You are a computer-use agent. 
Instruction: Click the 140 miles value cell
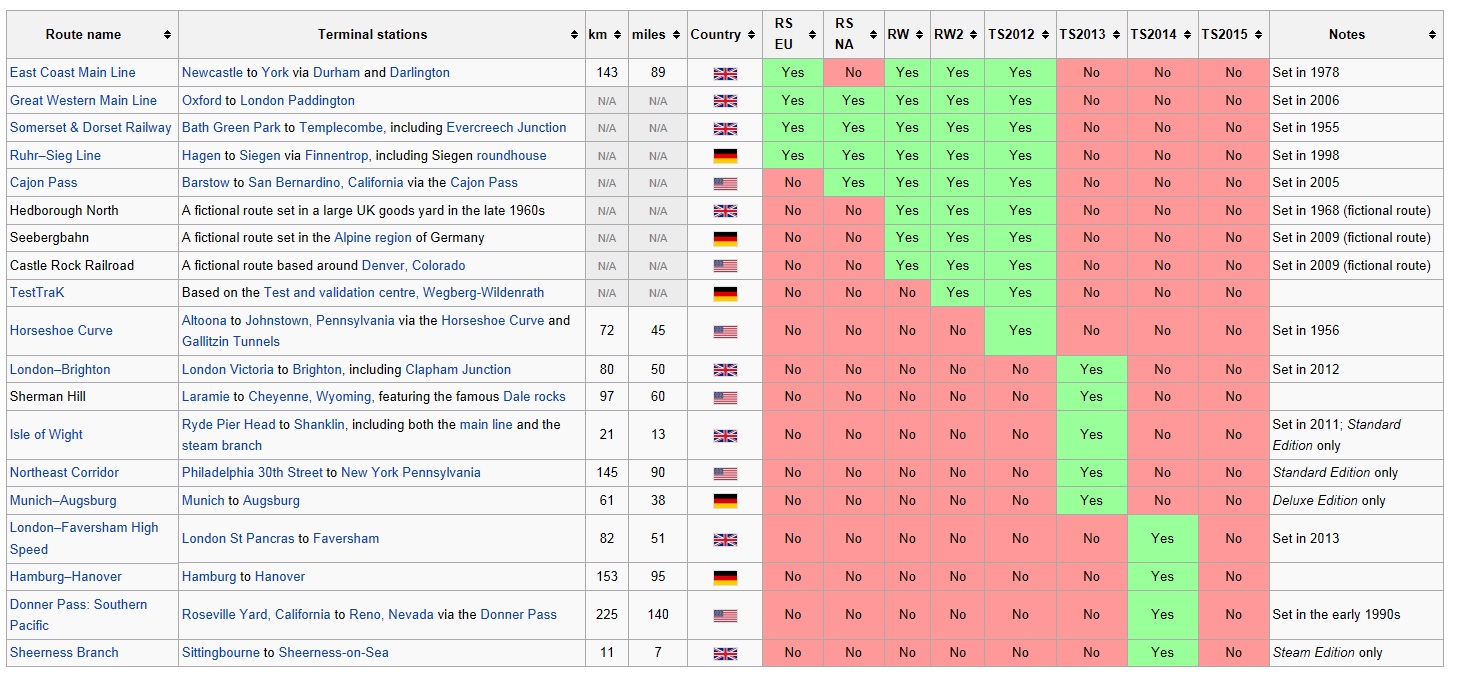click(657, 614)
